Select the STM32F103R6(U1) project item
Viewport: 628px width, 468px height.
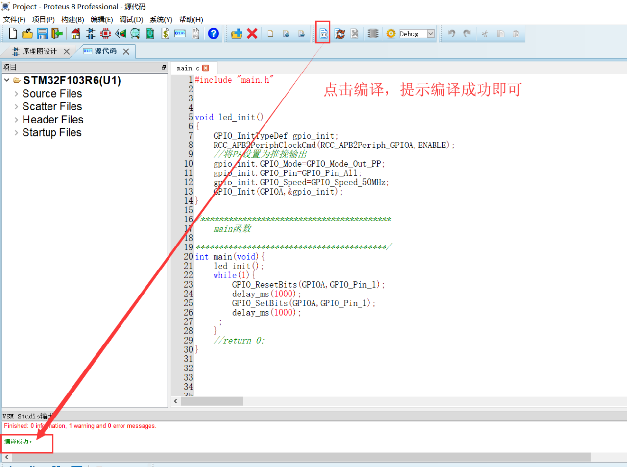coord(72,80)
